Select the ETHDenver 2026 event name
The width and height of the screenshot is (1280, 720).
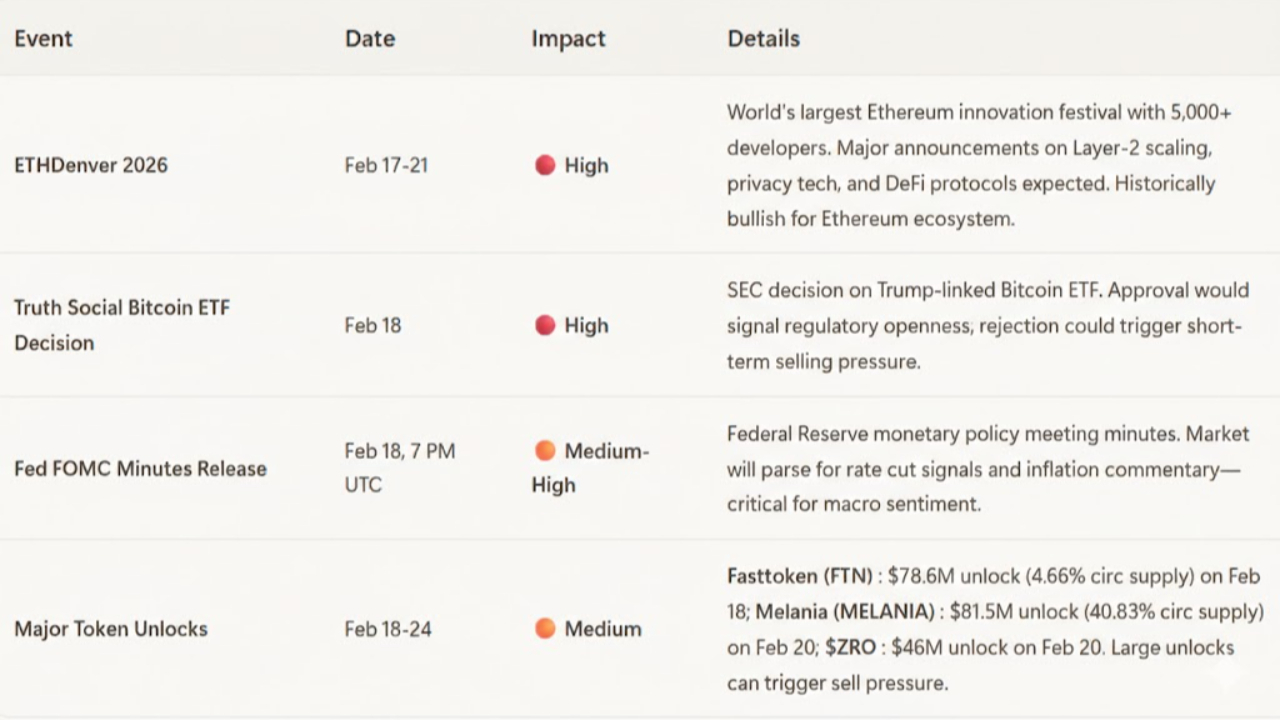click(91, 165)
